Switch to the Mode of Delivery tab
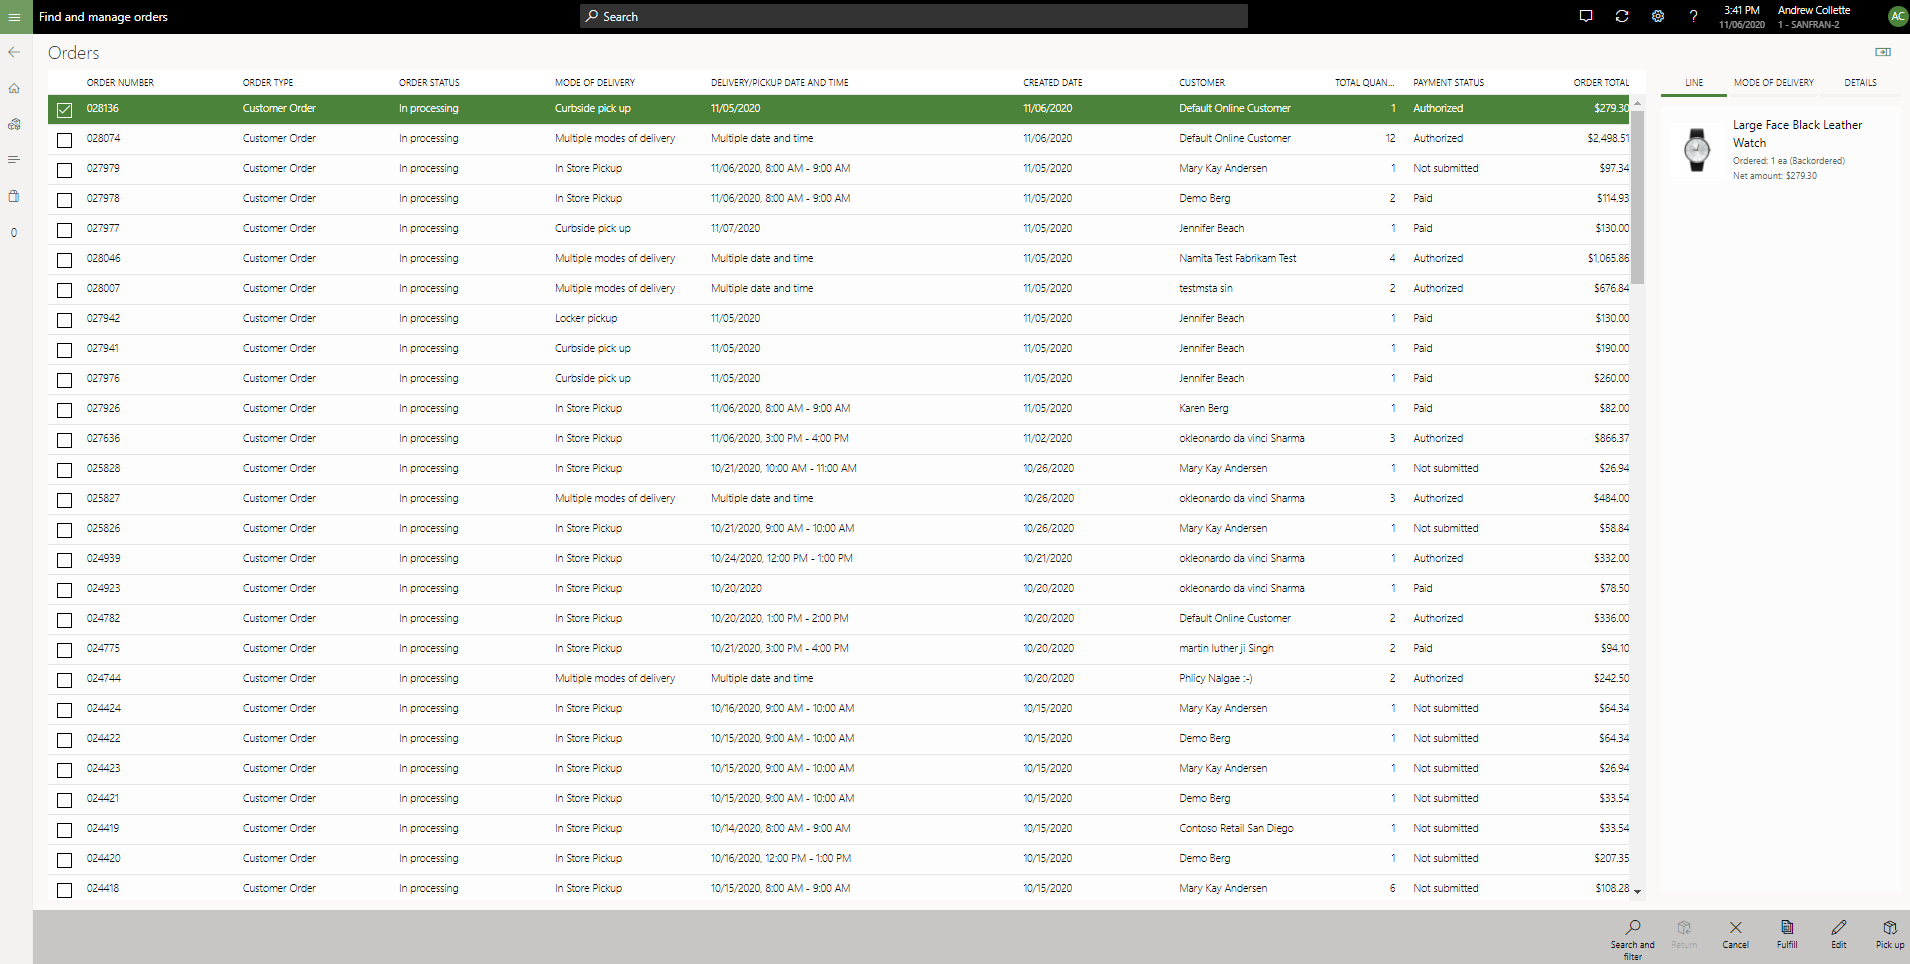Viewport: 1910px width, 964px height. [x=1773, y=82]
